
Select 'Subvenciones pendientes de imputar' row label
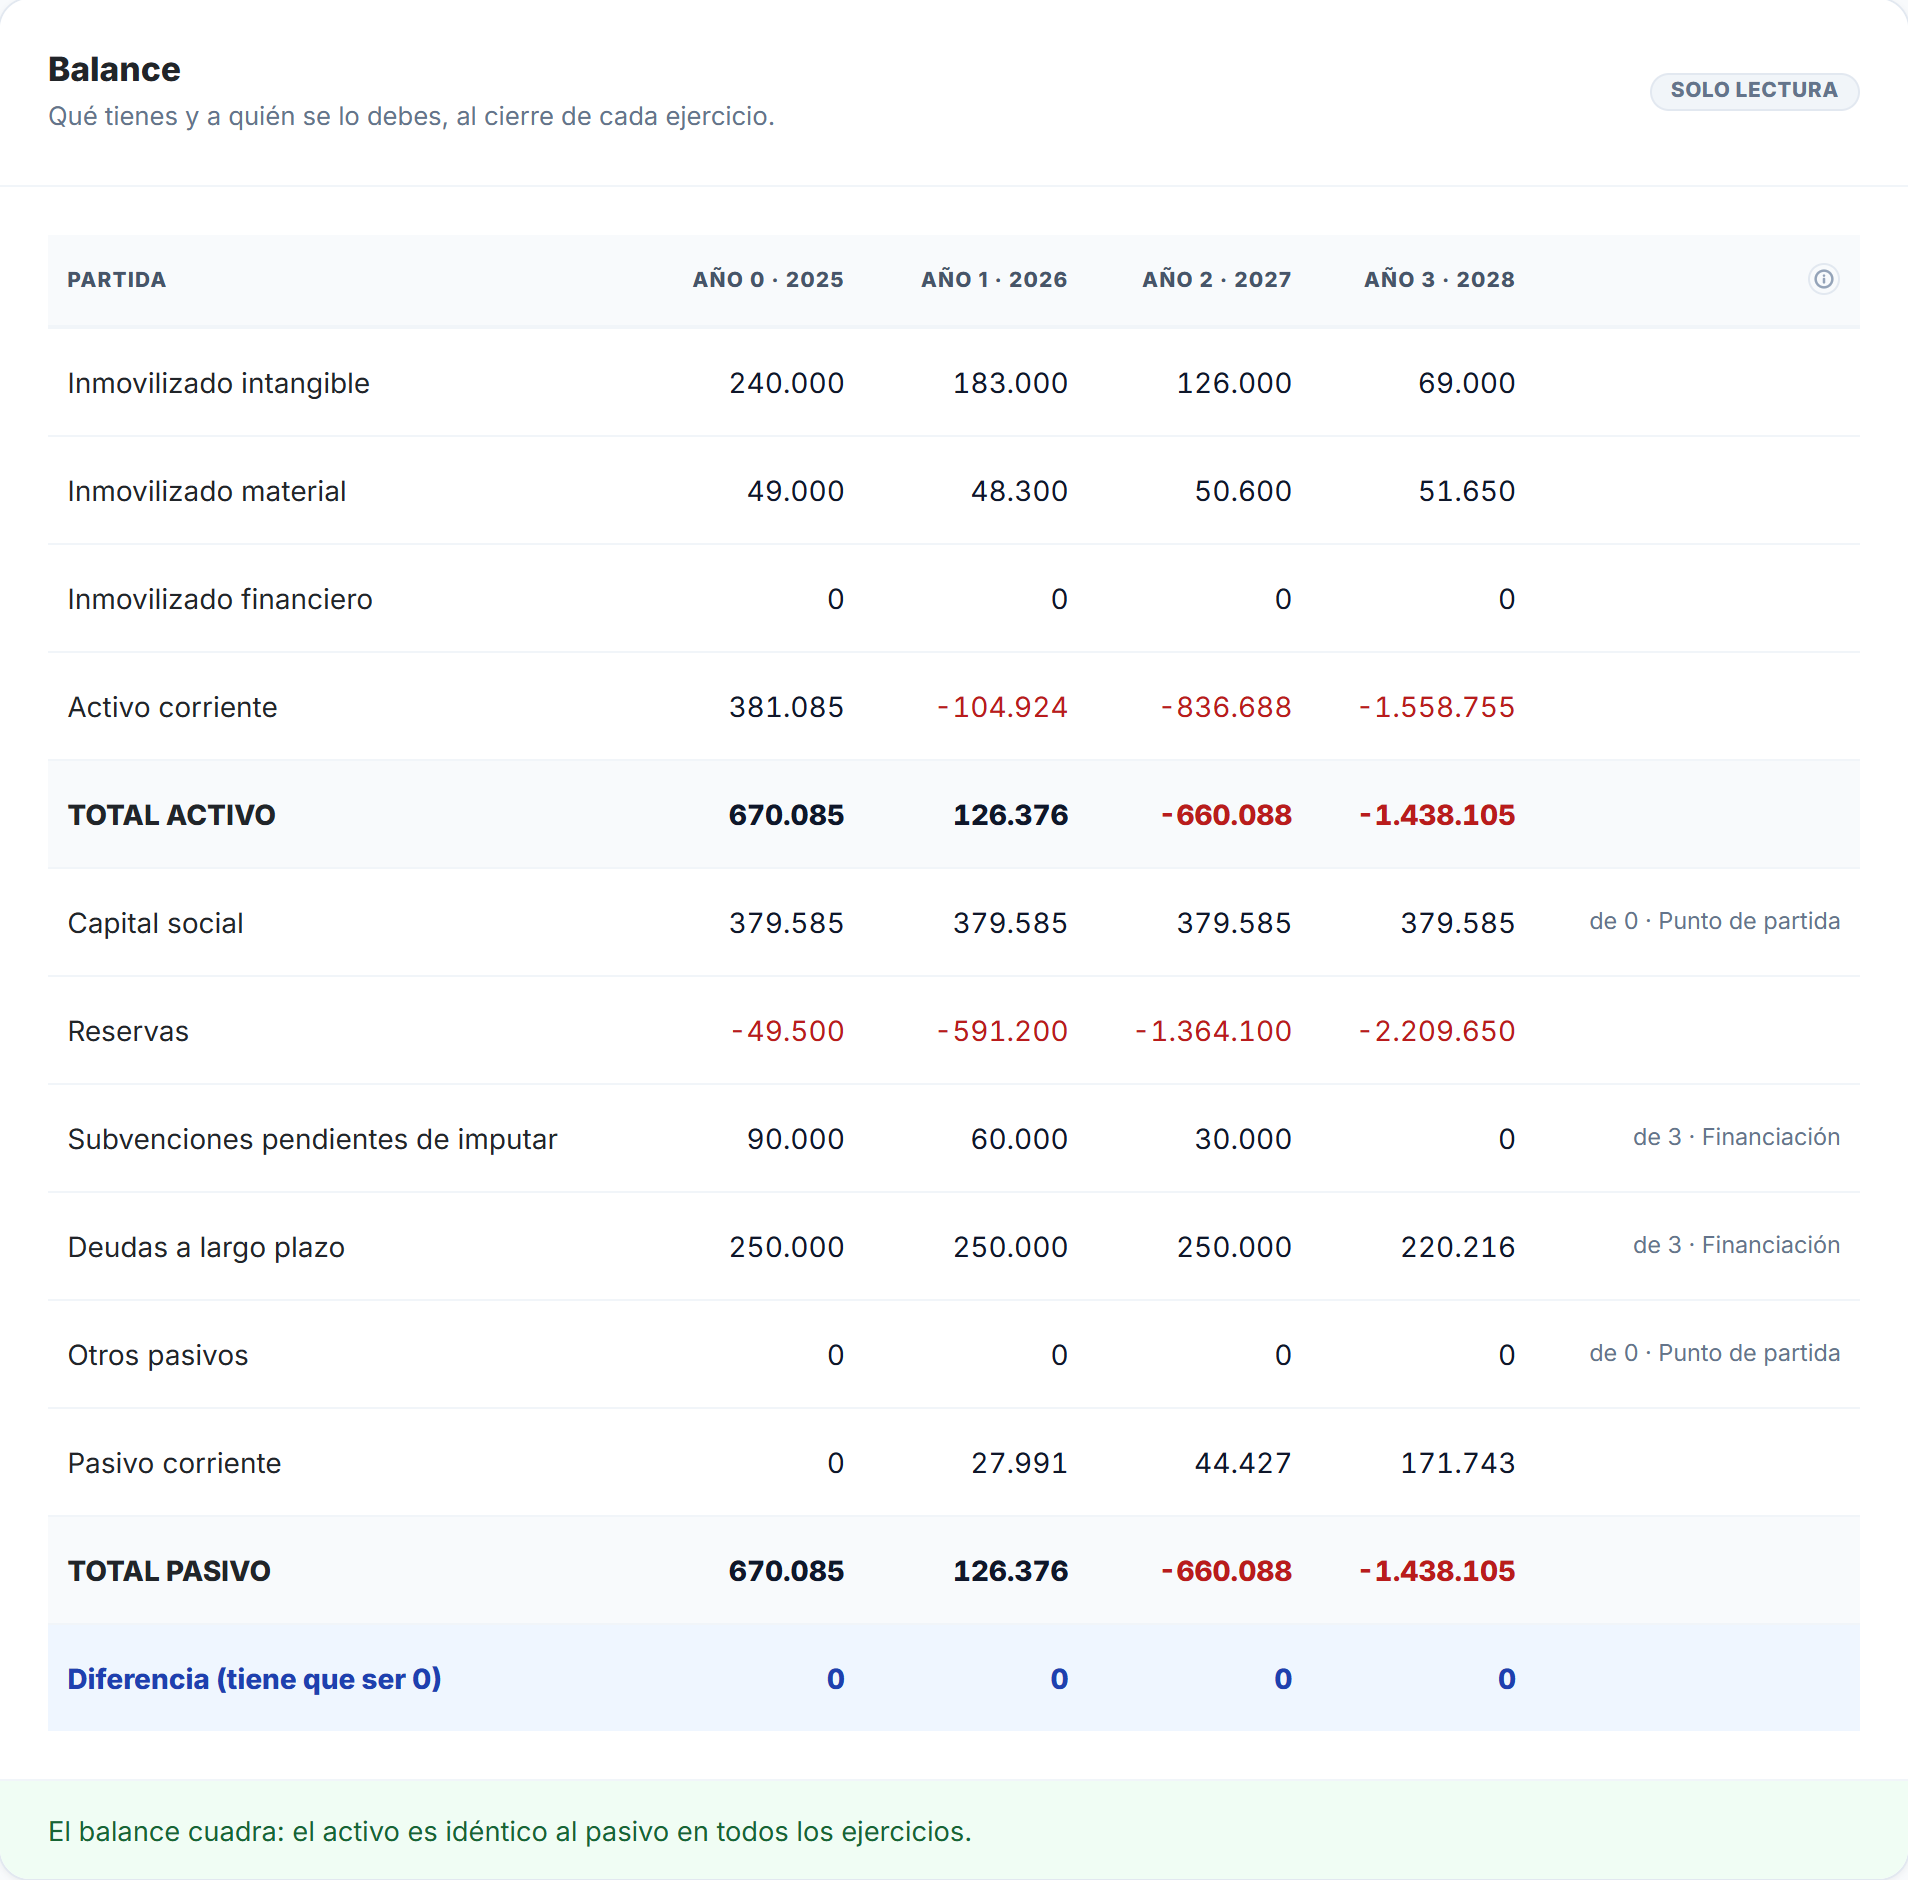pyautogui.click(x=312, y=1139)
